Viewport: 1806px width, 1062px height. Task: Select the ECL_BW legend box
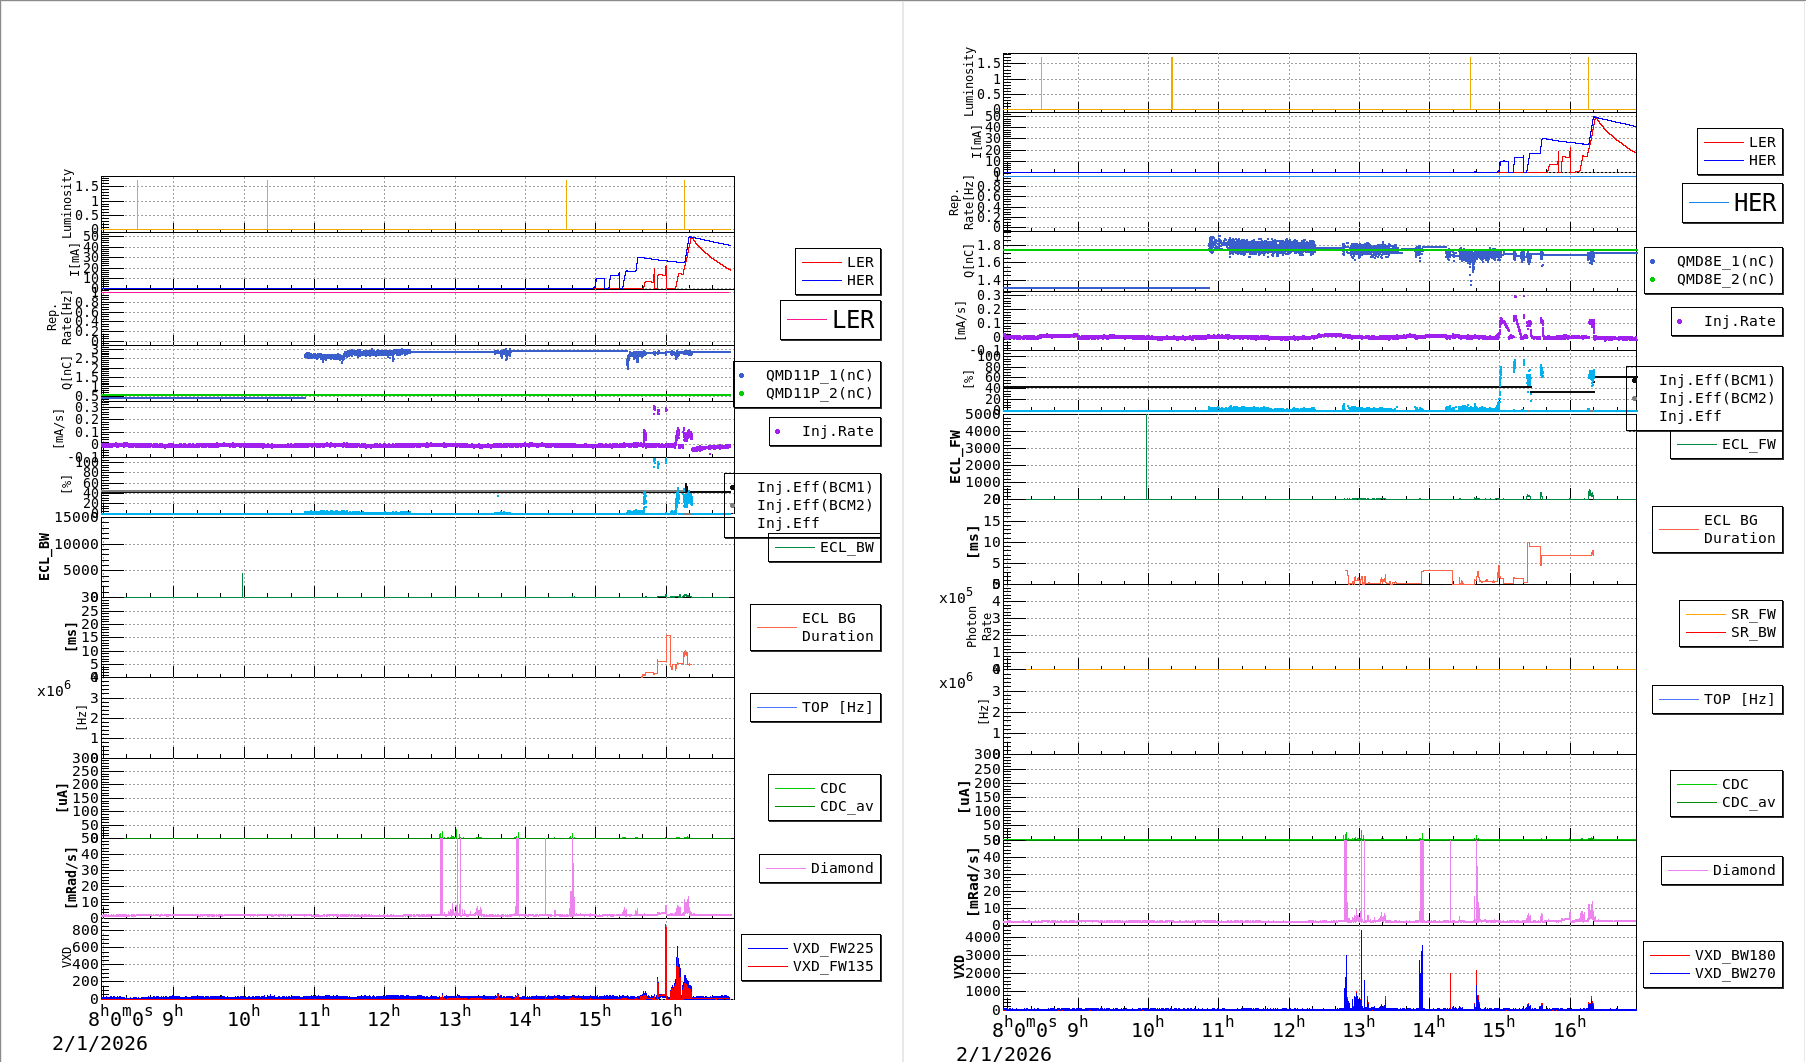tap(845, 547)
